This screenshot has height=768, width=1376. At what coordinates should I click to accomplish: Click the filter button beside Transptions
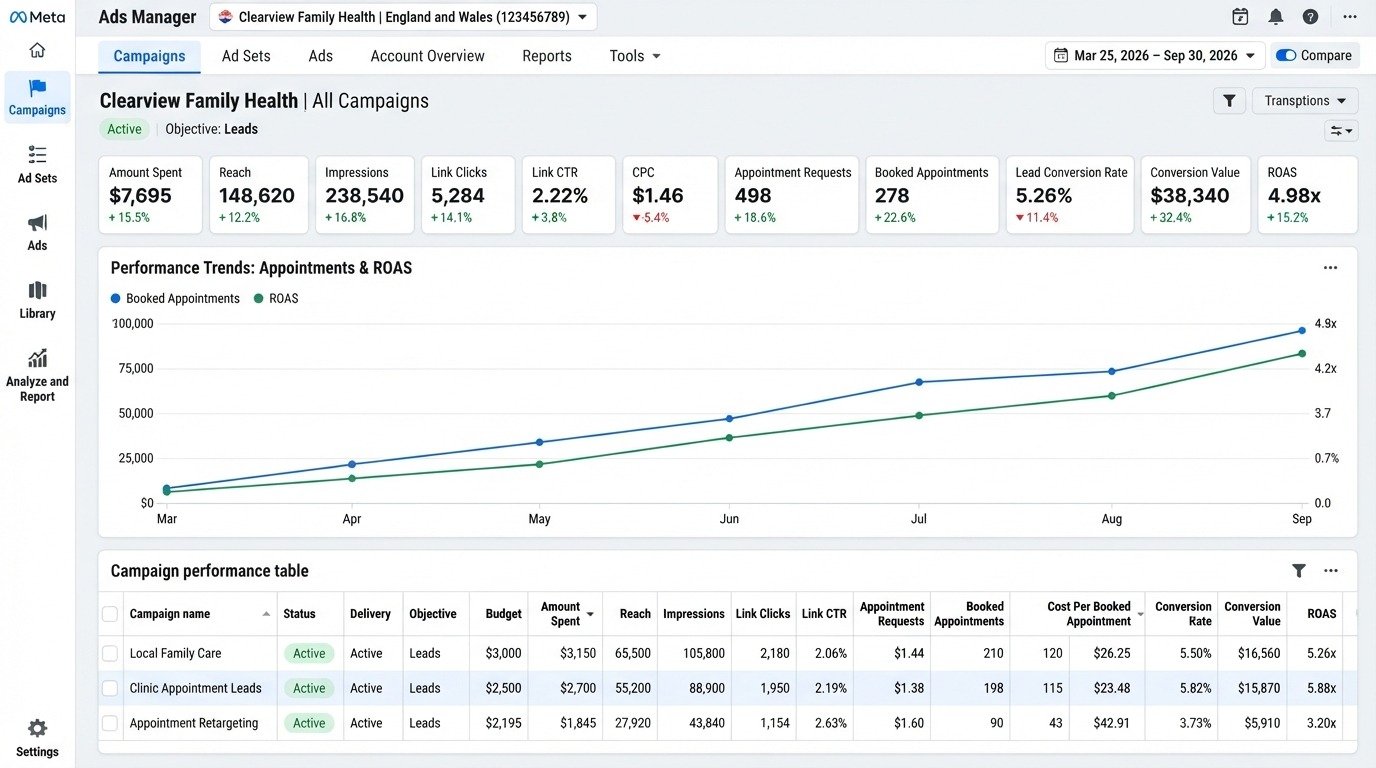(1229, 101)
